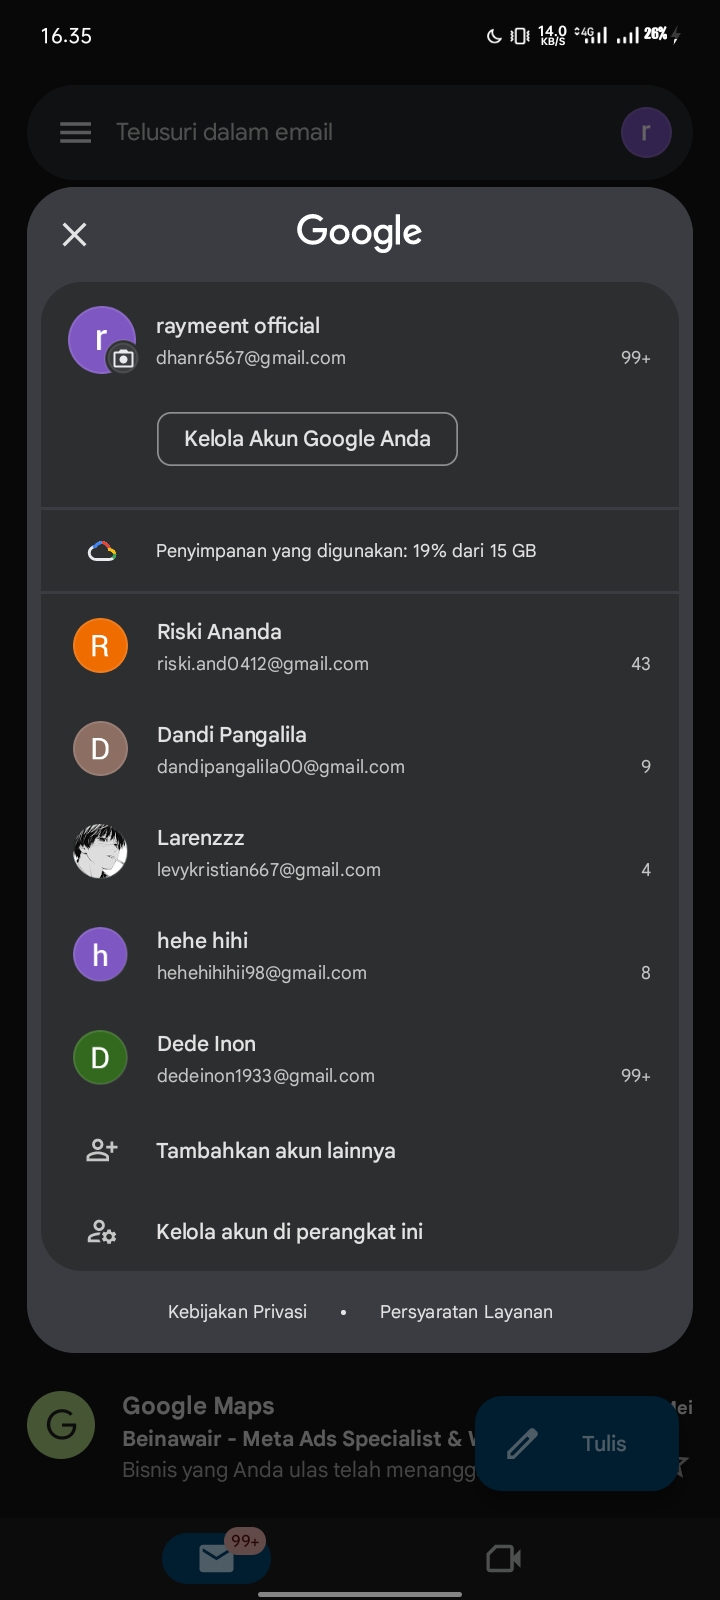Tap the top-right account avatar in search bar
The width and height of the screenshot is (720, 1600).
646,133
